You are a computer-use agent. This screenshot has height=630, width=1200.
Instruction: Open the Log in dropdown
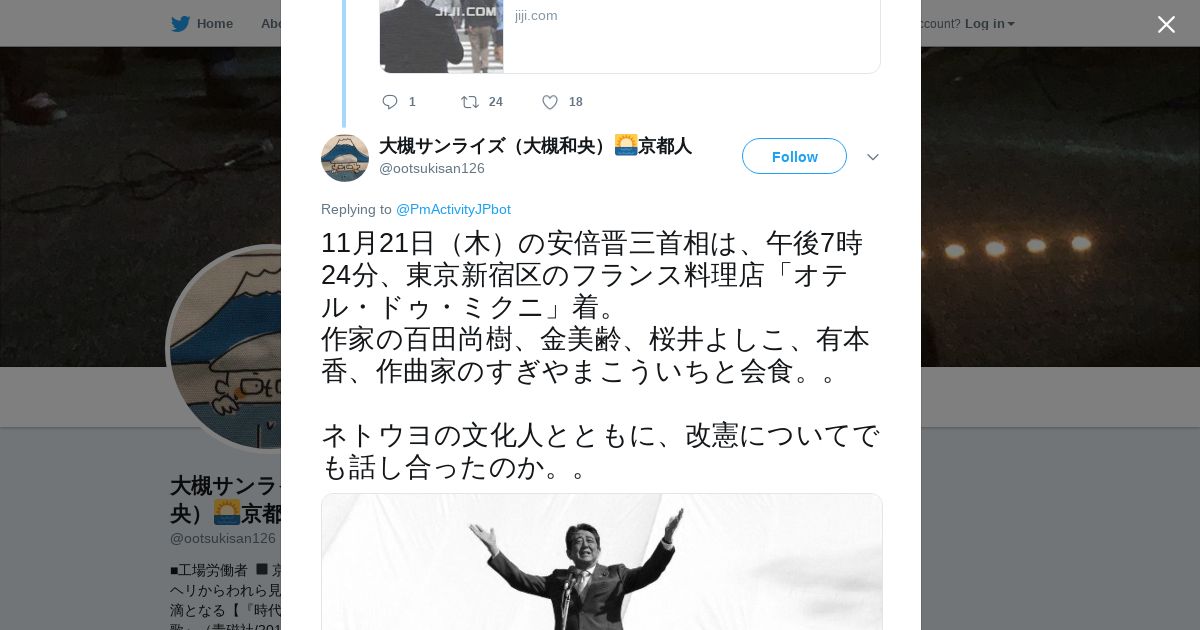tap(989, 23)
